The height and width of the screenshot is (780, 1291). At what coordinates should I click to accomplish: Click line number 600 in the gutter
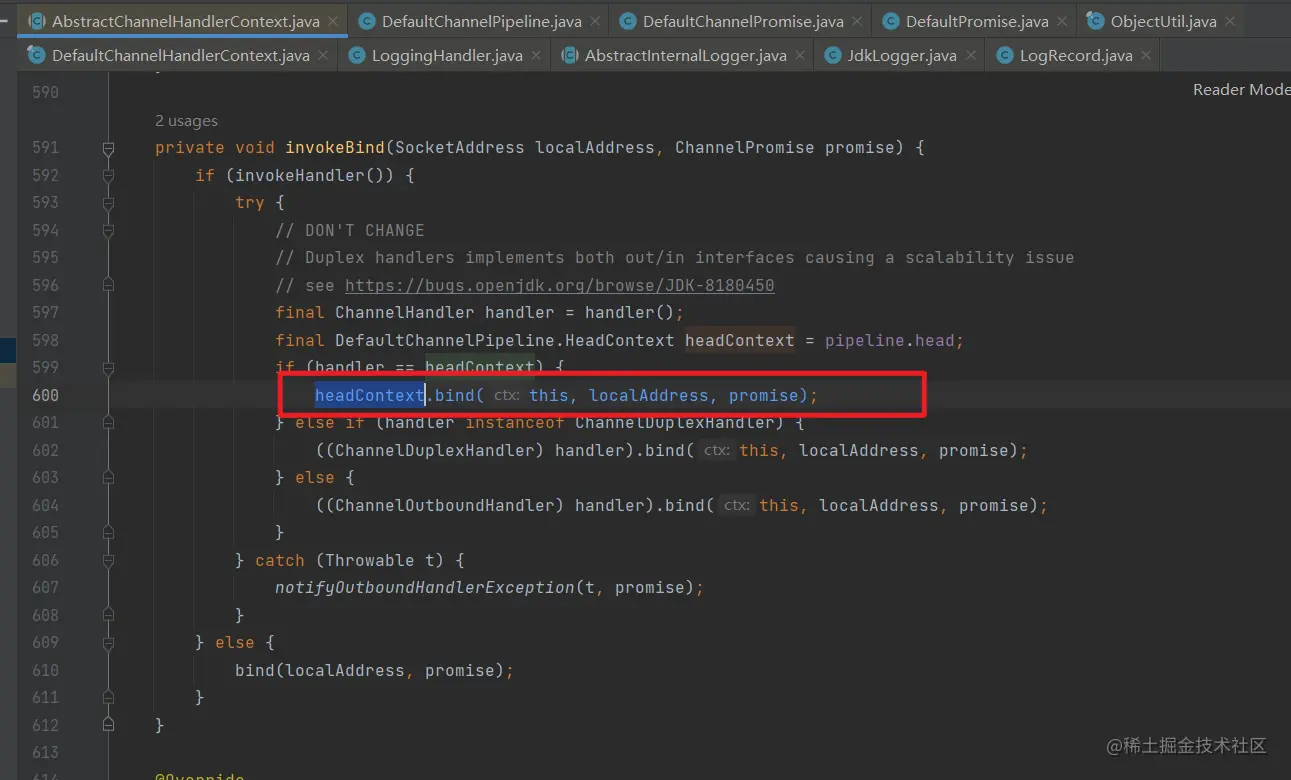click(45, 395)
